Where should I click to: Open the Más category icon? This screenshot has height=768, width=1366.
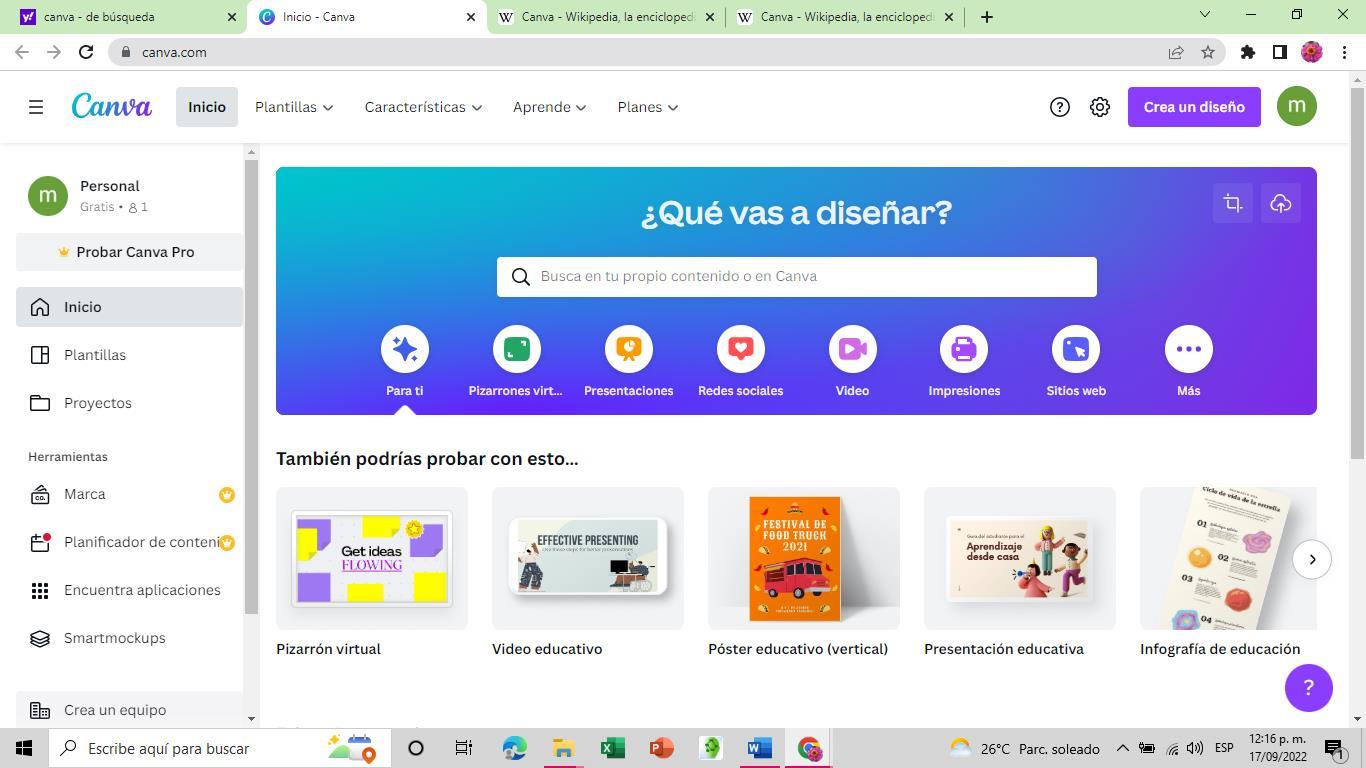1189,349
